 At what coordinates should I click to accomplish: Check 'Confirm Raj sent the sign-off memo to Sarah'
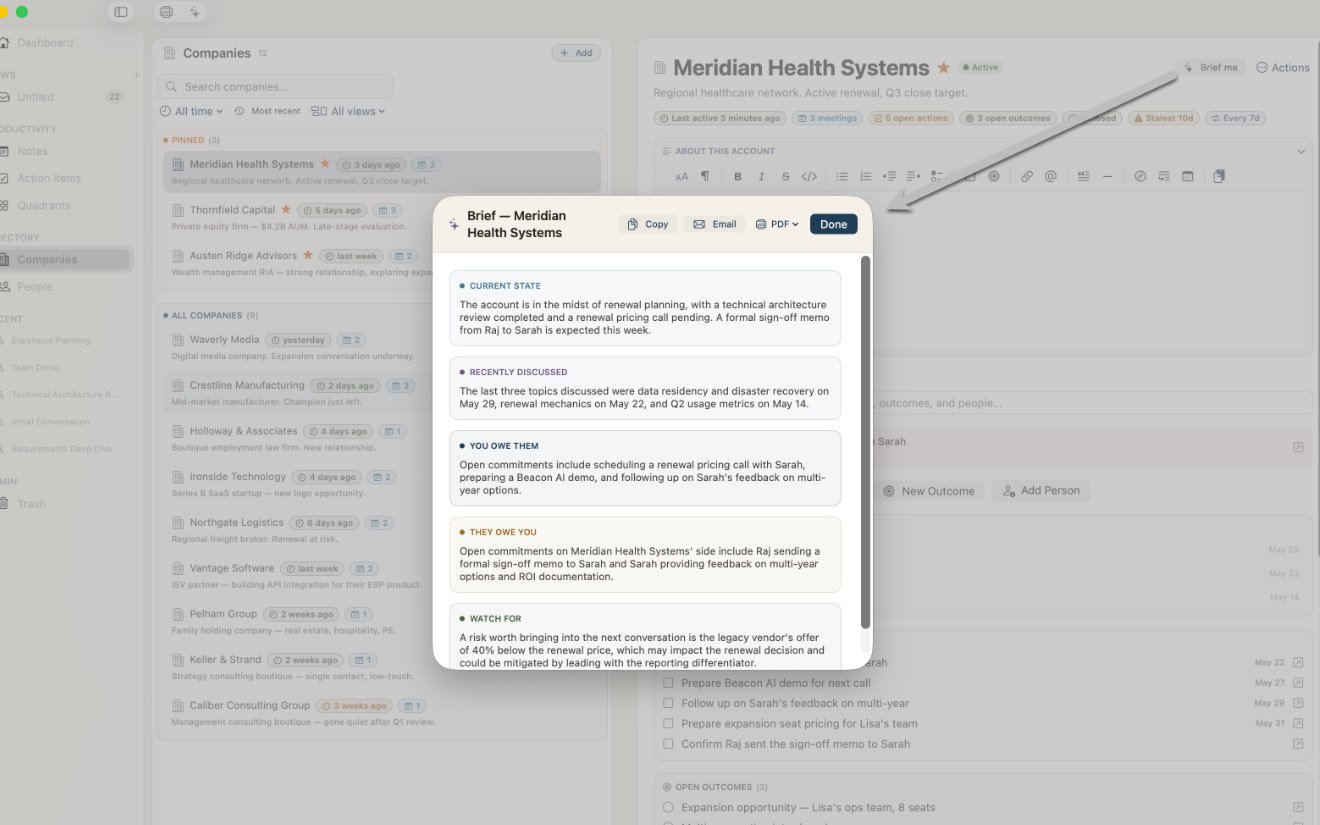click(669, 744)
